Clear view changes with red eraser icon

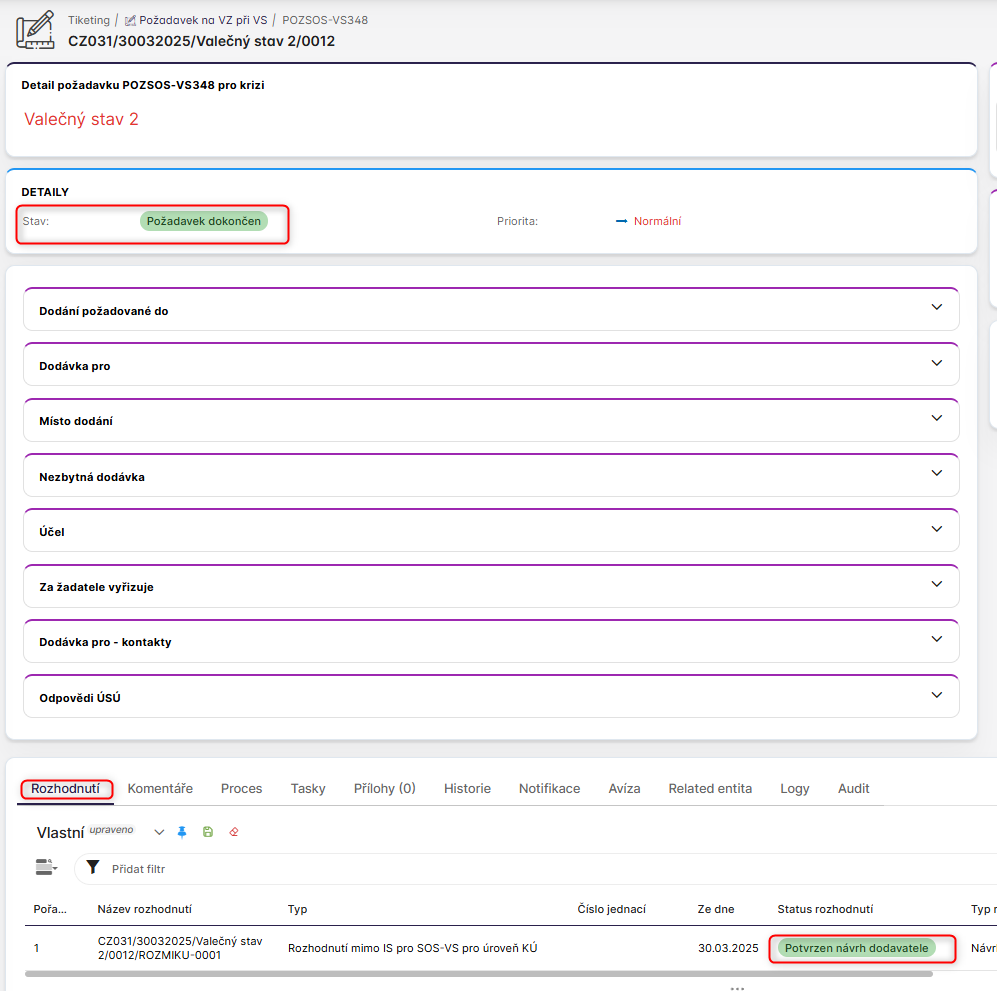pos(234,832)
